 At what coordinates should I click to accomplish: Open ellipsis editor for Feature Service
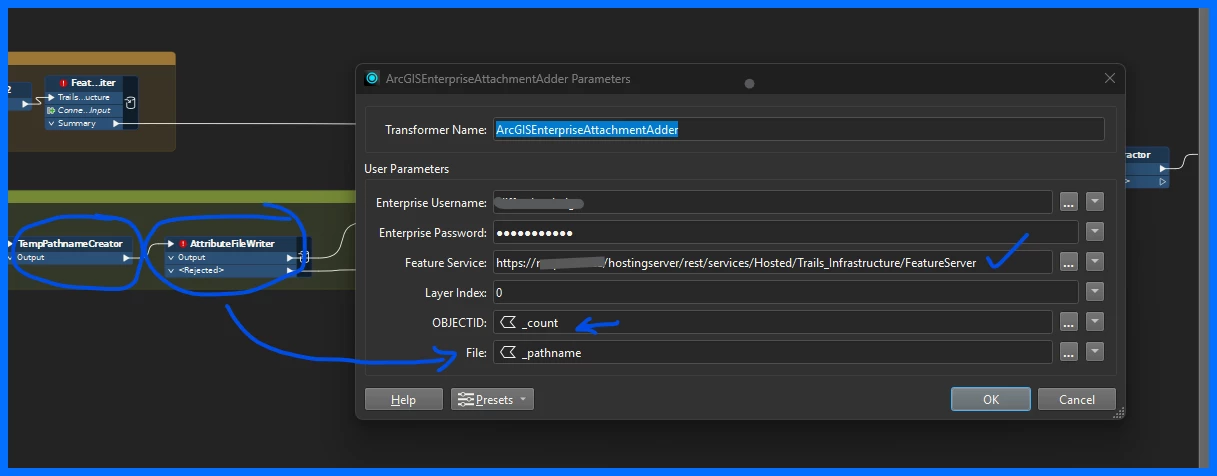(1069, 262)
